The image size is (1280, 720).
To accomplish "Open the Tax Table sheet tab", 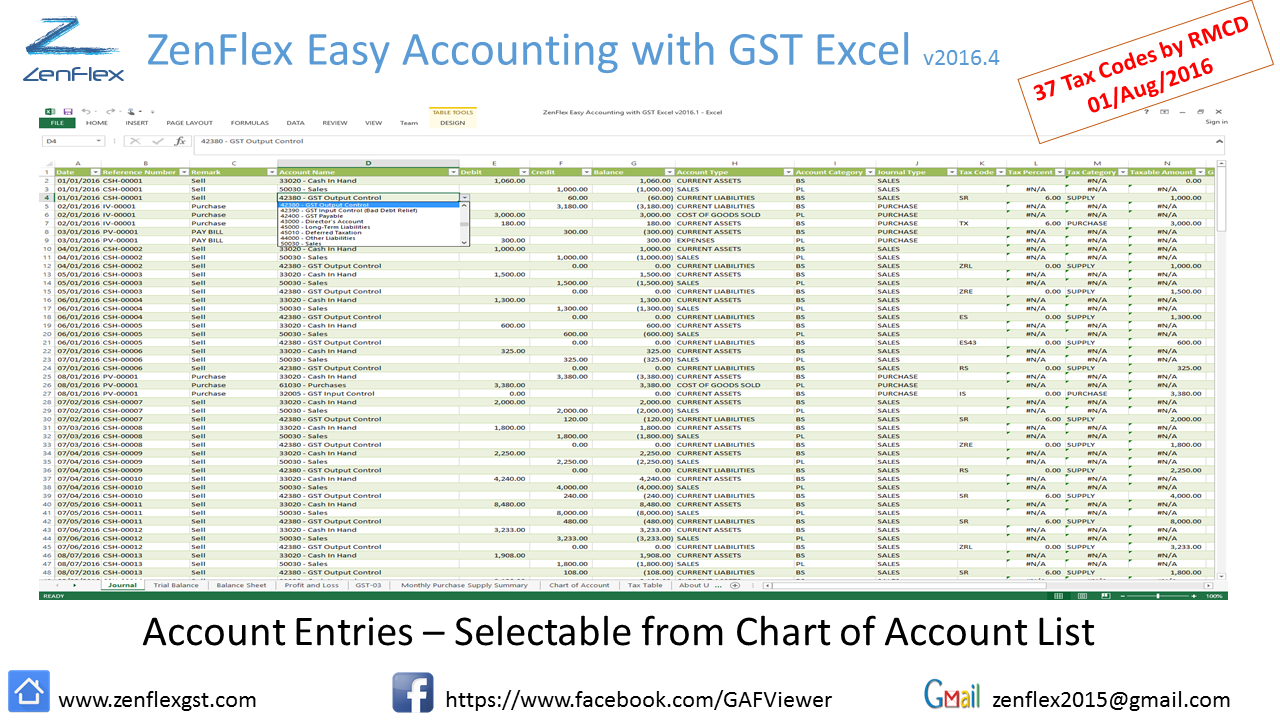I will (x=645, y=585).
